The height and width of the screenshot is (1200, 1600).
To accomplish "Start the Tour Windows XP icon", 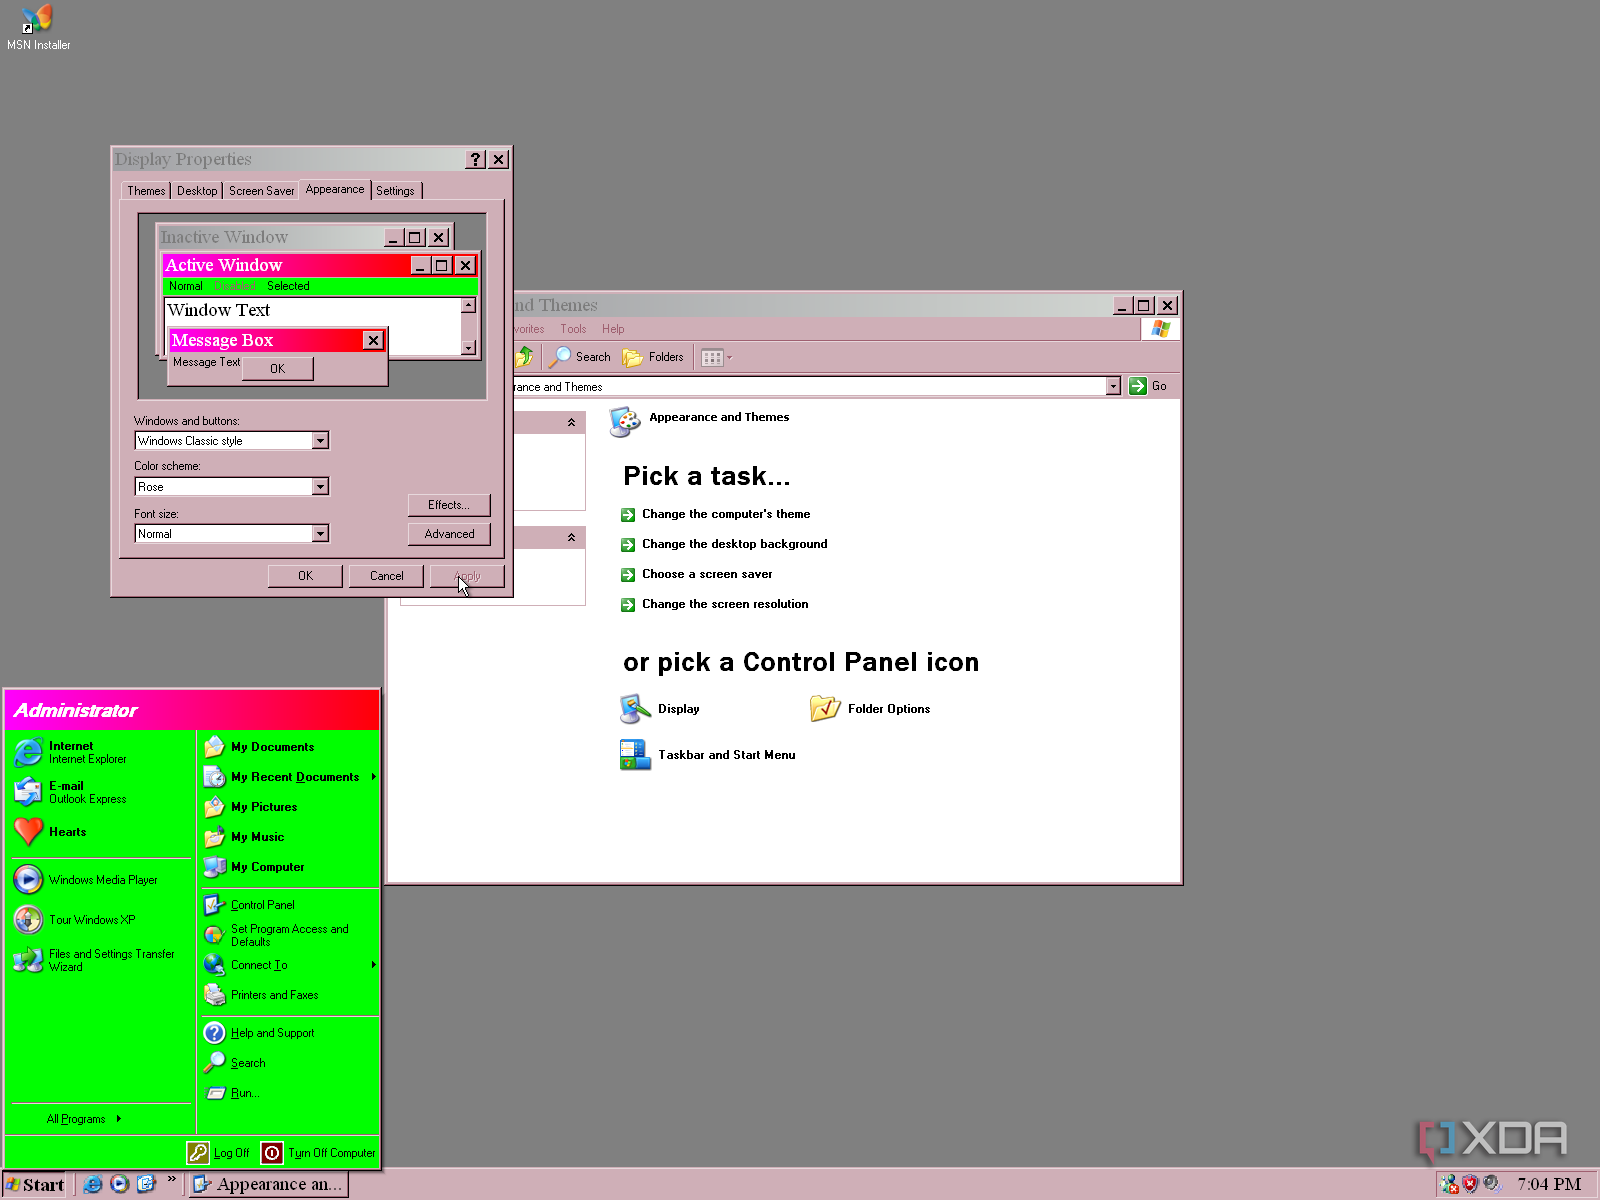I will 28,920.
